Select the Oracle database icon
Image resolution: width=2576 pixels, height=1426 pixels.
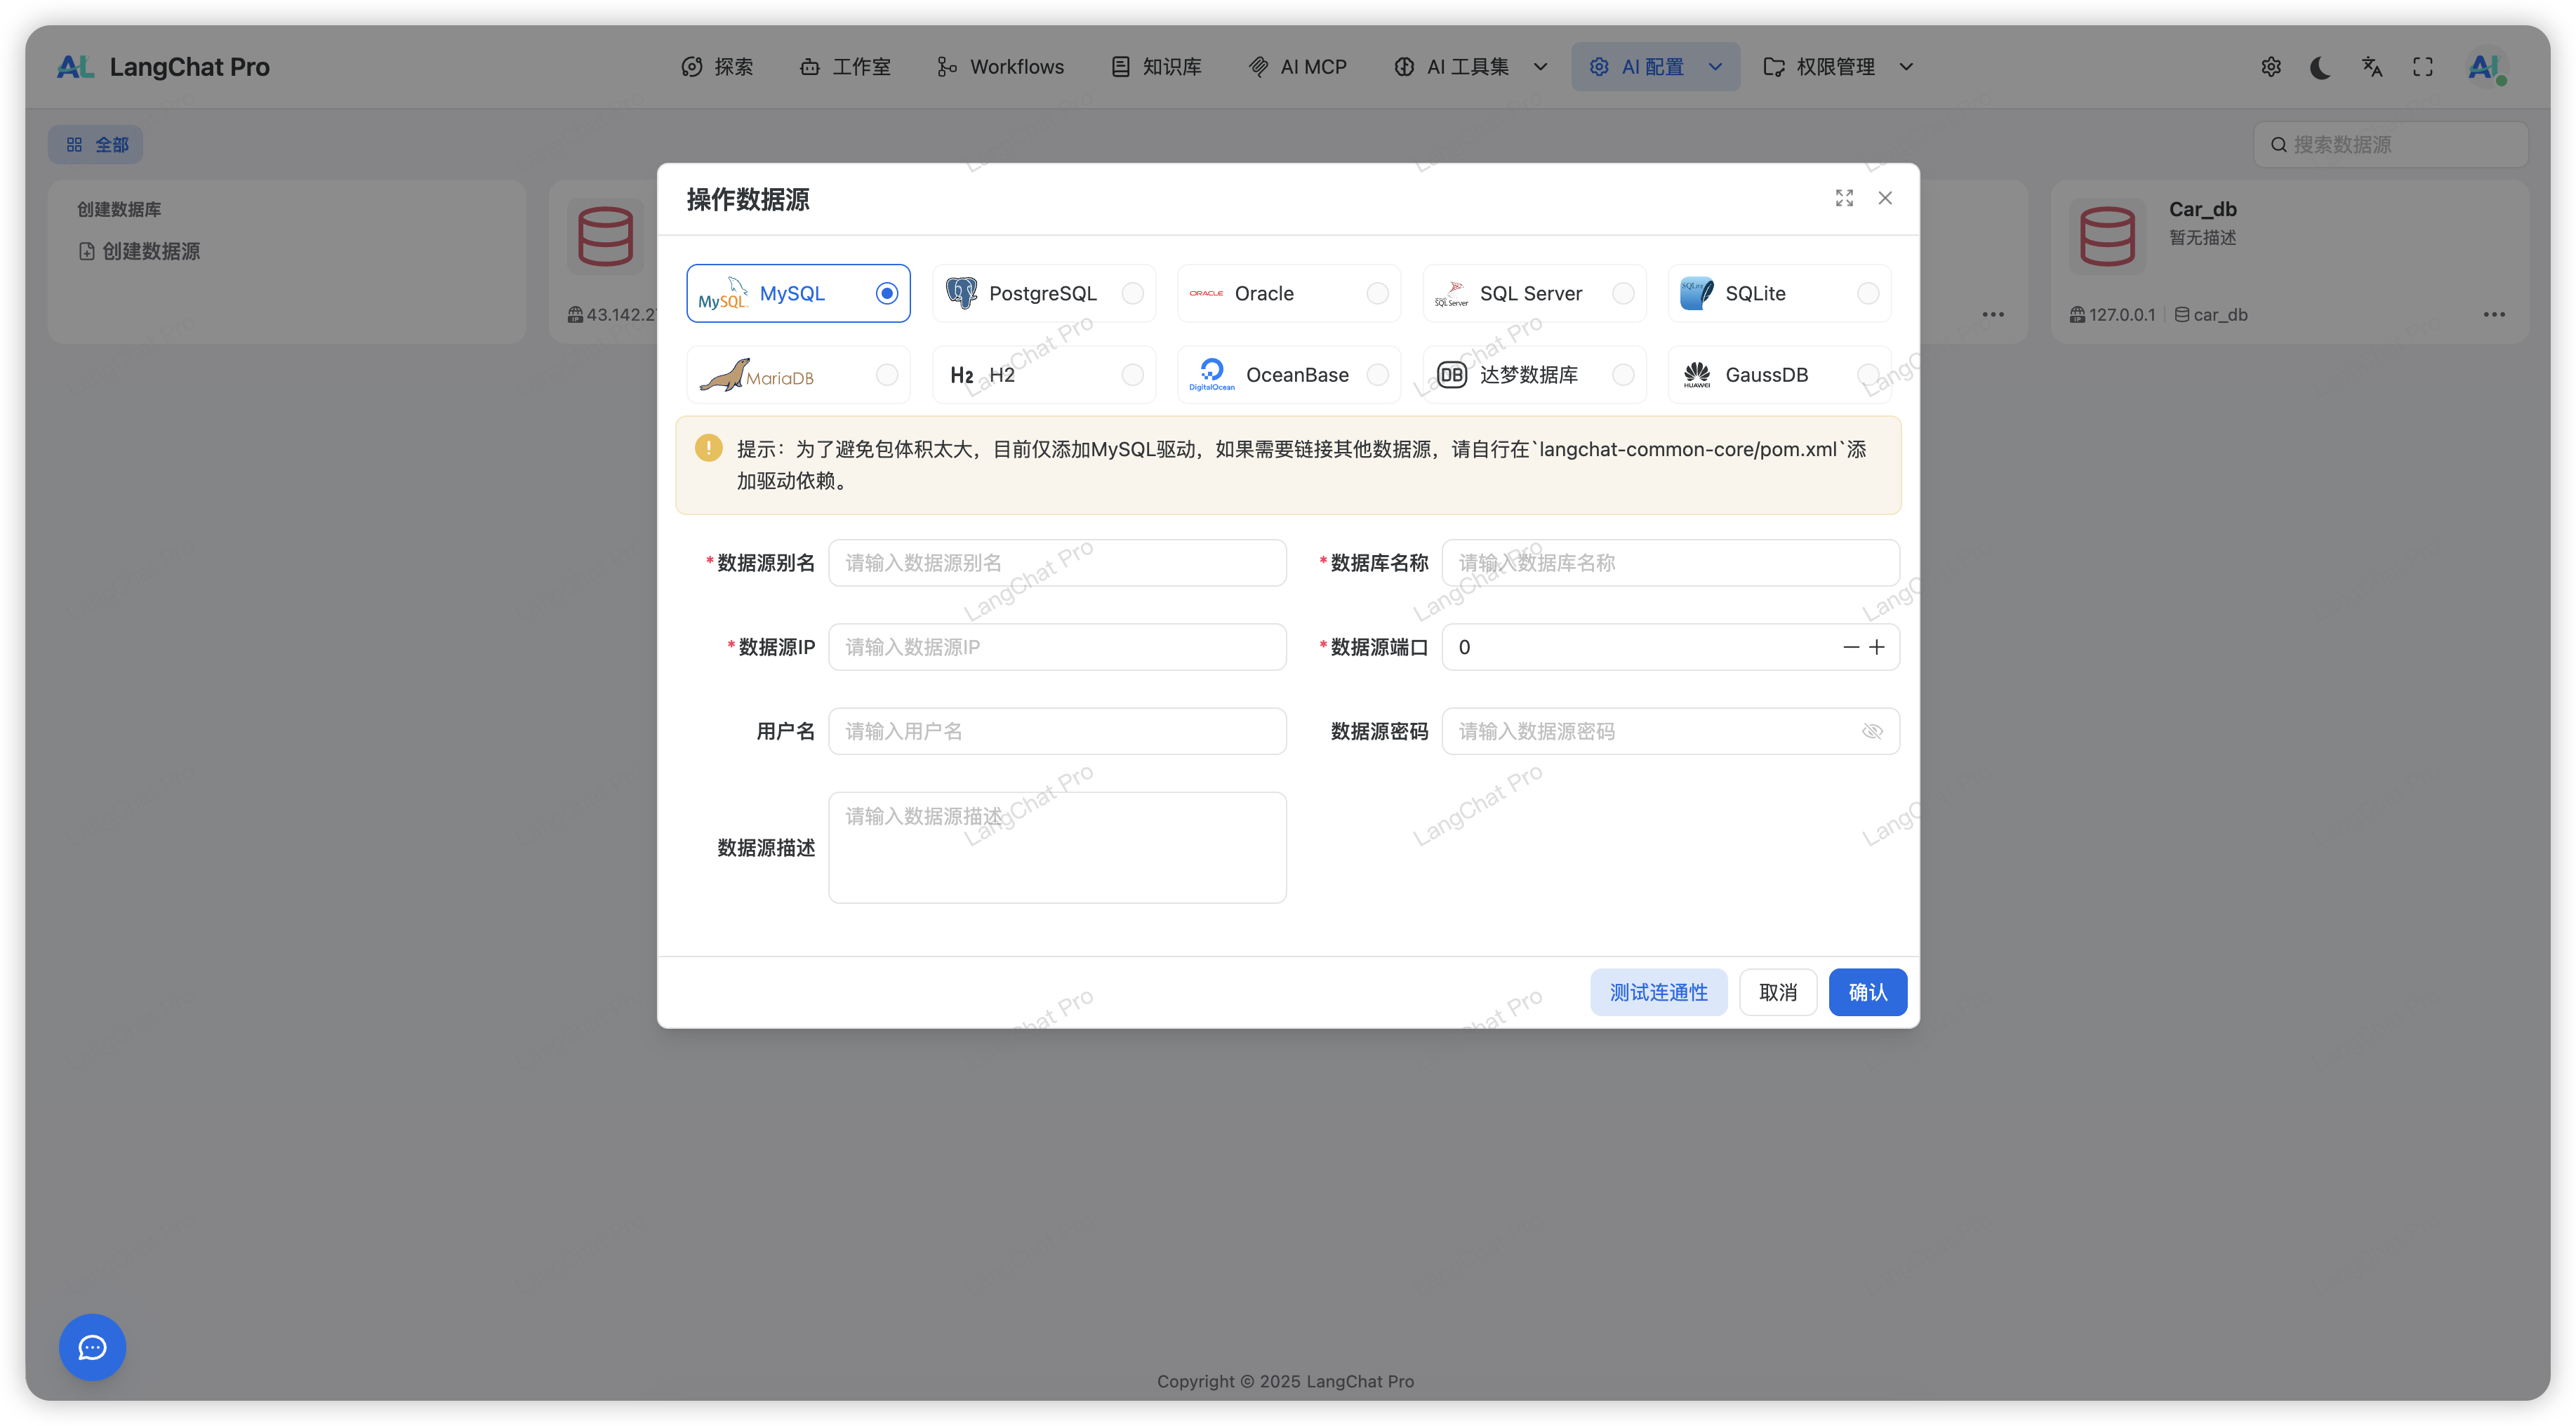pos(1207,293)
